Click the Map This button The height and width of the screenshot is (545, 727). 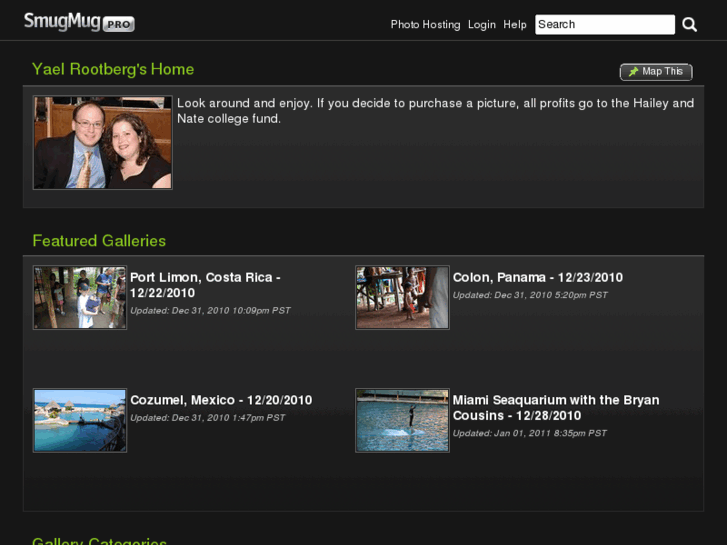click(x=656, y=72)
